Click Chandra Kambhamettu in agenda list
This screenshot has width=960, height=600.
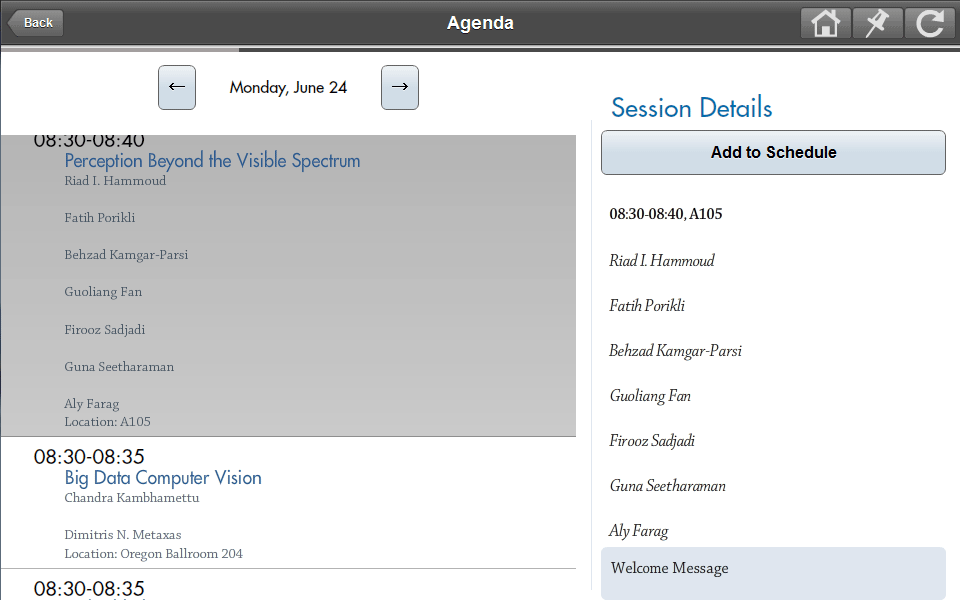[132, 498]
